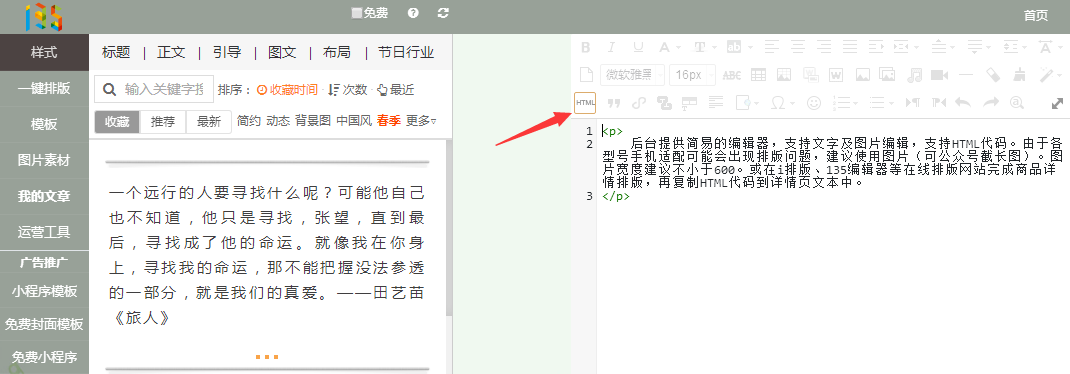Click the Word document import icon
Screen dimensions: 1070x374
(x=837, y=74)
